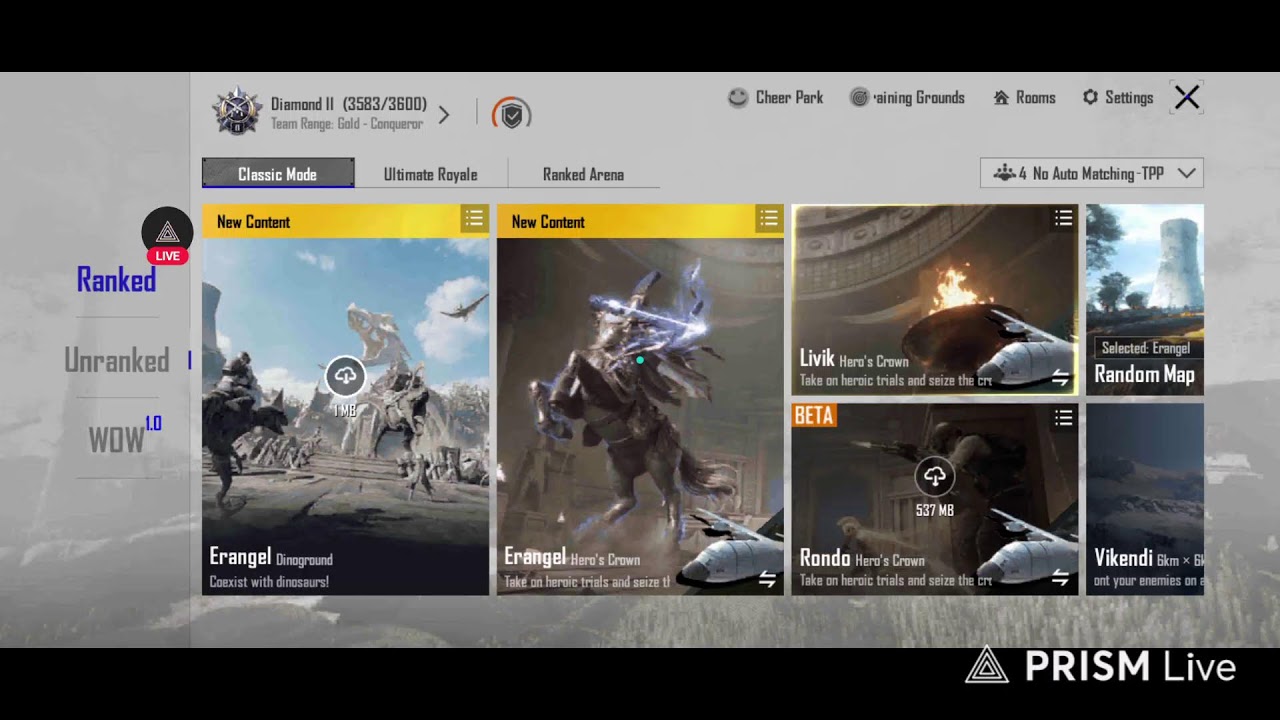The image size is (1280, 720).
Task: Click the PRISM Live badge icon
Action: pos(167,236)
